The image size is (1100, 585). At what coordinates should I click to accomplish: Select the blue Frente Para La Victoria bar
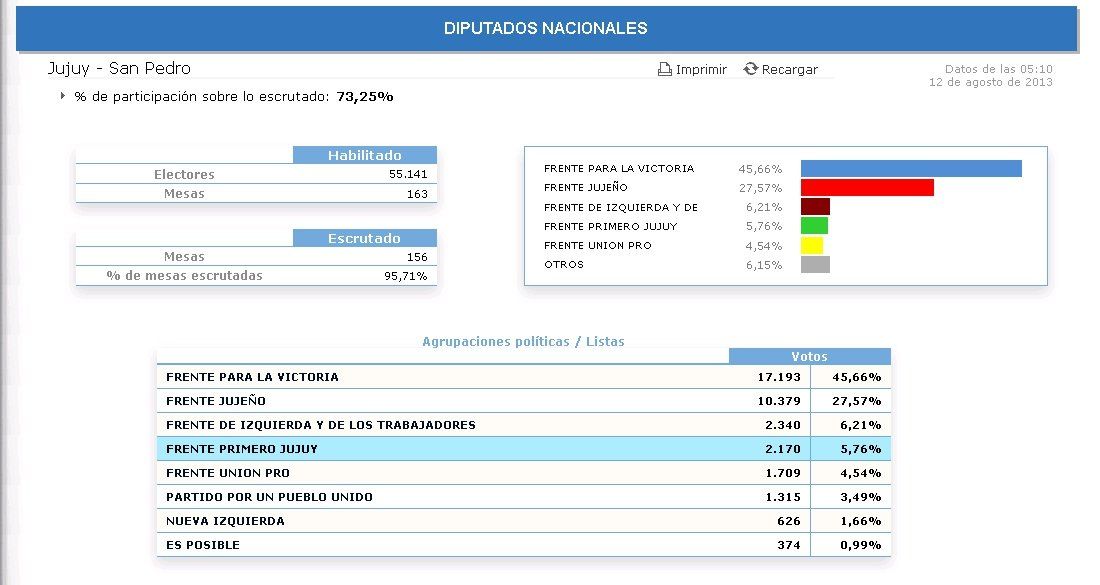910,168
